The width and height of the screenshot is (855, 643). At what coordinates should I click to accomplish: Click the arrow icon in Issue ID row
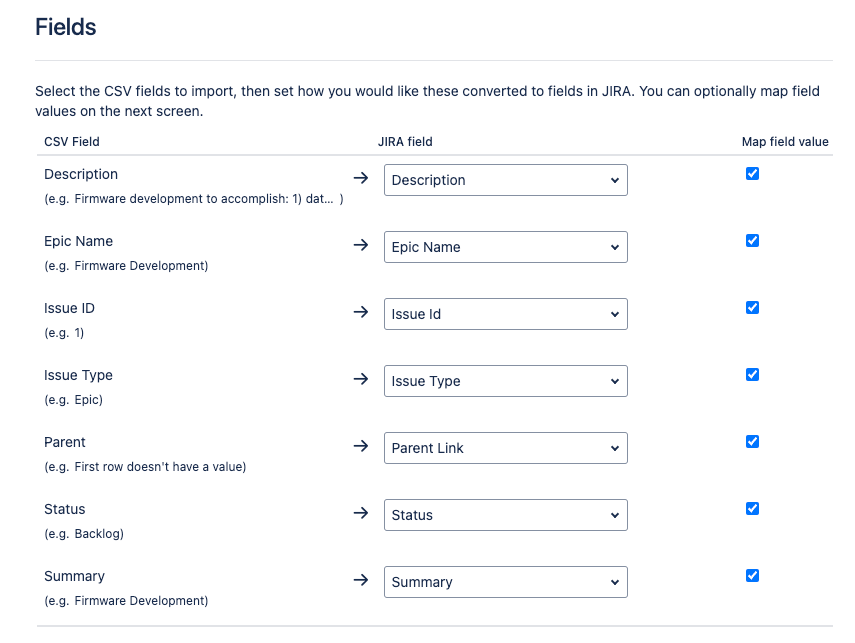(360, 312)
